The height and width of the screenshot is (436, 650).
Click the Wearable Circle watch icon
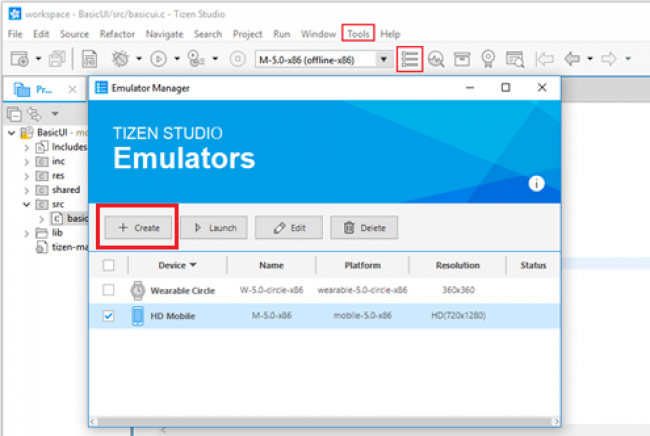pos(138,290)
